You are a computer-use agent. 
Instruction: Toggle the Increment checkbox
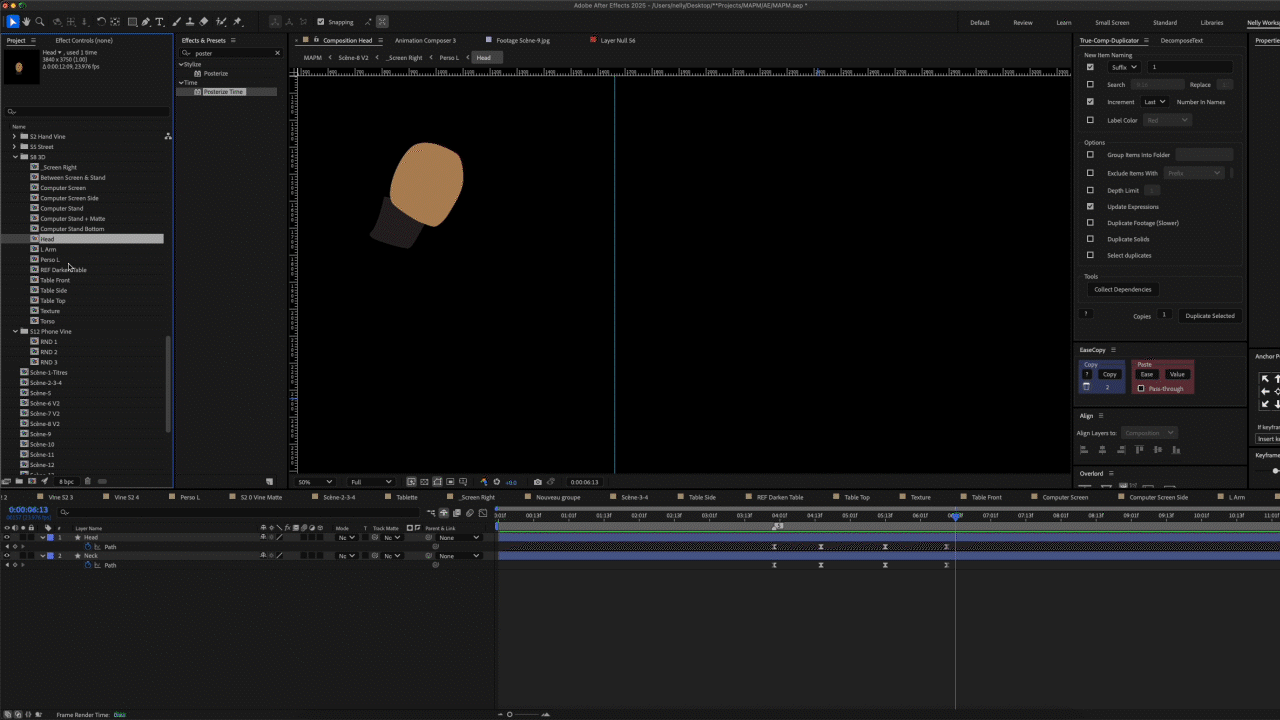(x=1090, y=102)
